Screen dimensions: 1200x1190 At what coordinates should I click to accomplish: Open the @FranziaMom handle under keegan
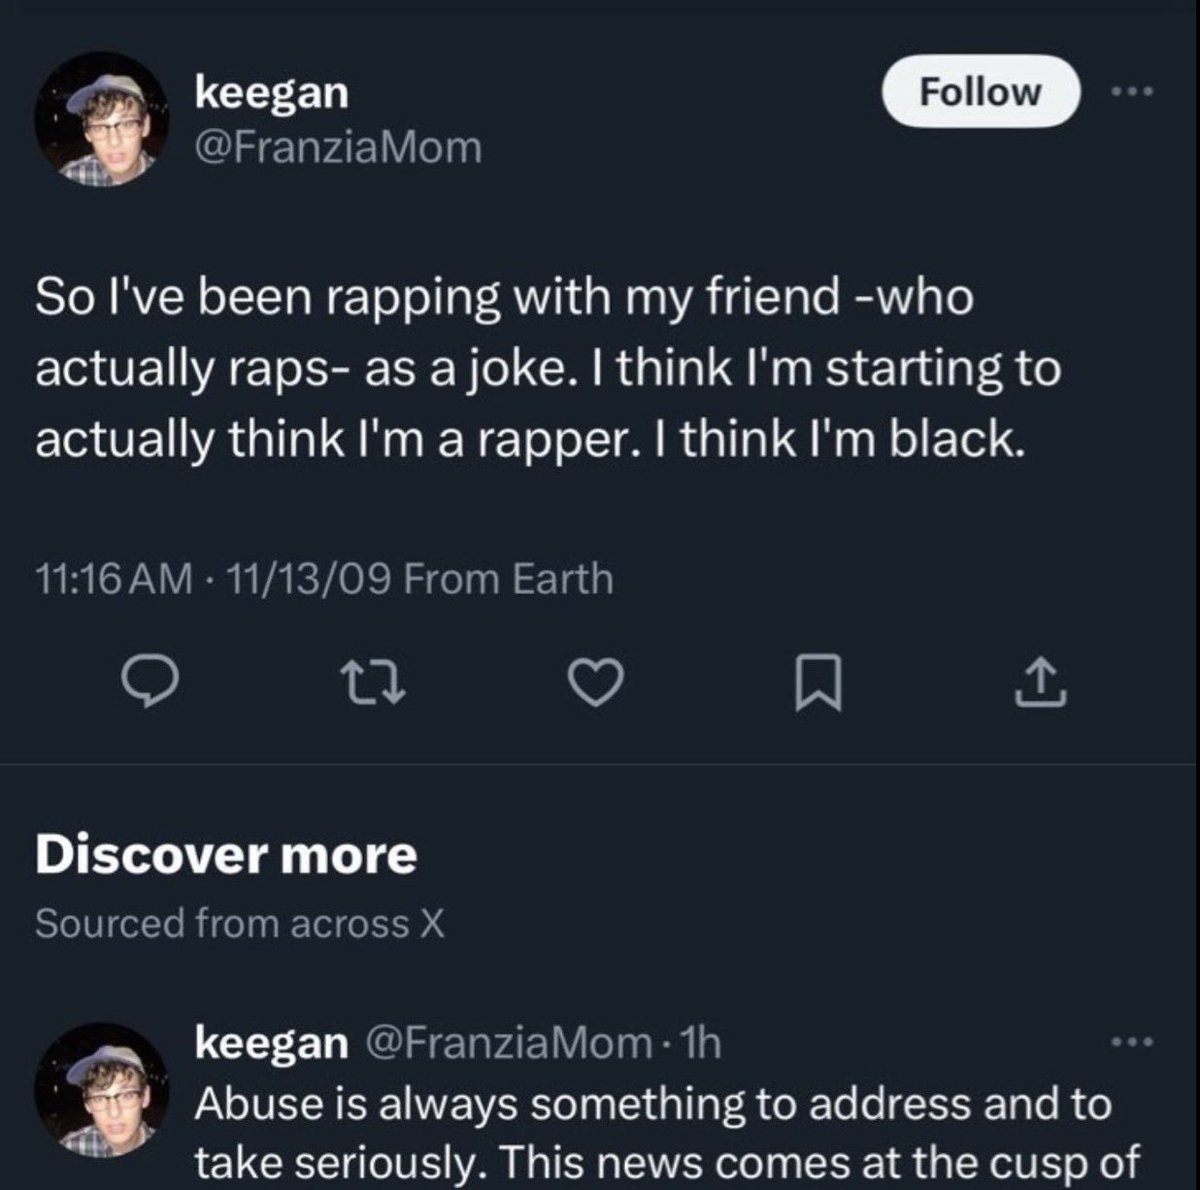click(x=338, y=148)
